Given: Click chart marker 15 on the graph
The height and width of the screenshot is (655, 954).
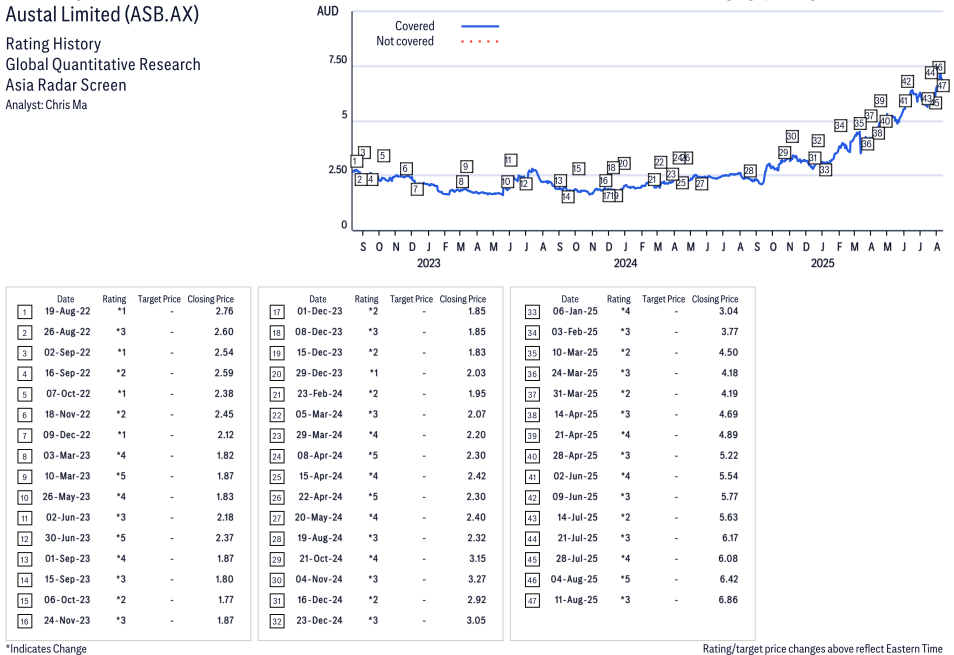Looking at the screenshot, I should pos(578,168).
